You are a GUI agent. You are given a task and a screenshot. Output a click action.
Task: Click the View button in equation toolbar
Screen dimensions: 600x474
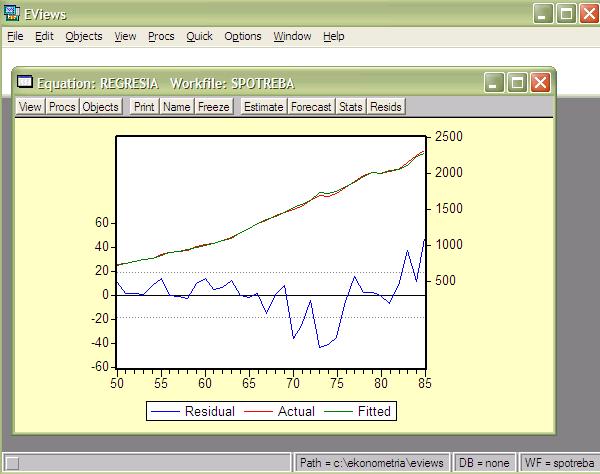(x=30, y=106)
